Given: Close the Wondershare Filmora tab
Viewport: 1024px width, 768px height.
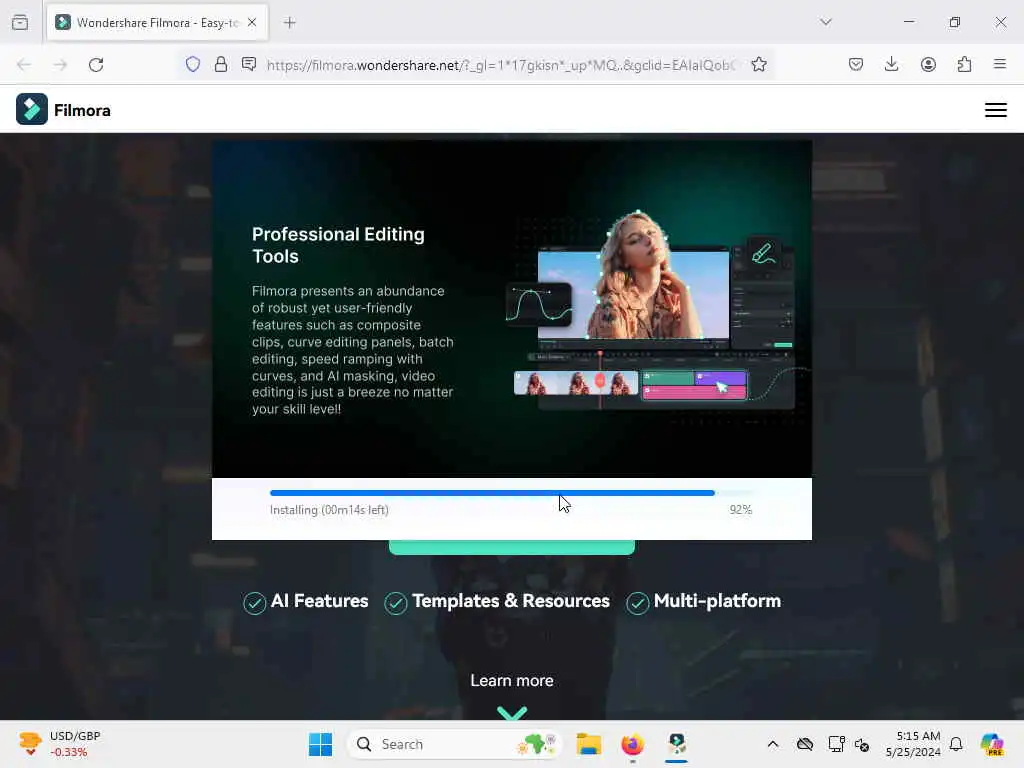Looking at the screenshot, I should pos(252,22).
